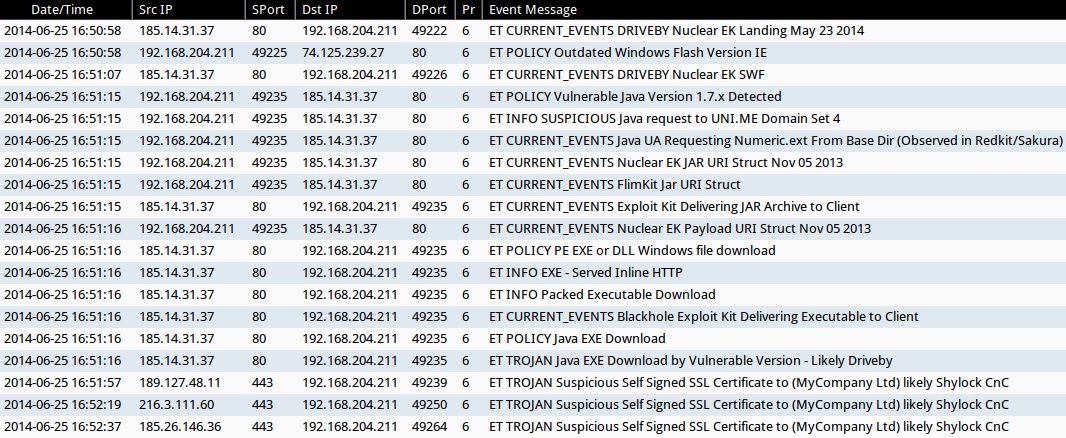The image size is (1066, 438).
Task: Select the UNI.ME Domain Set 4 event
Action: 664,119
